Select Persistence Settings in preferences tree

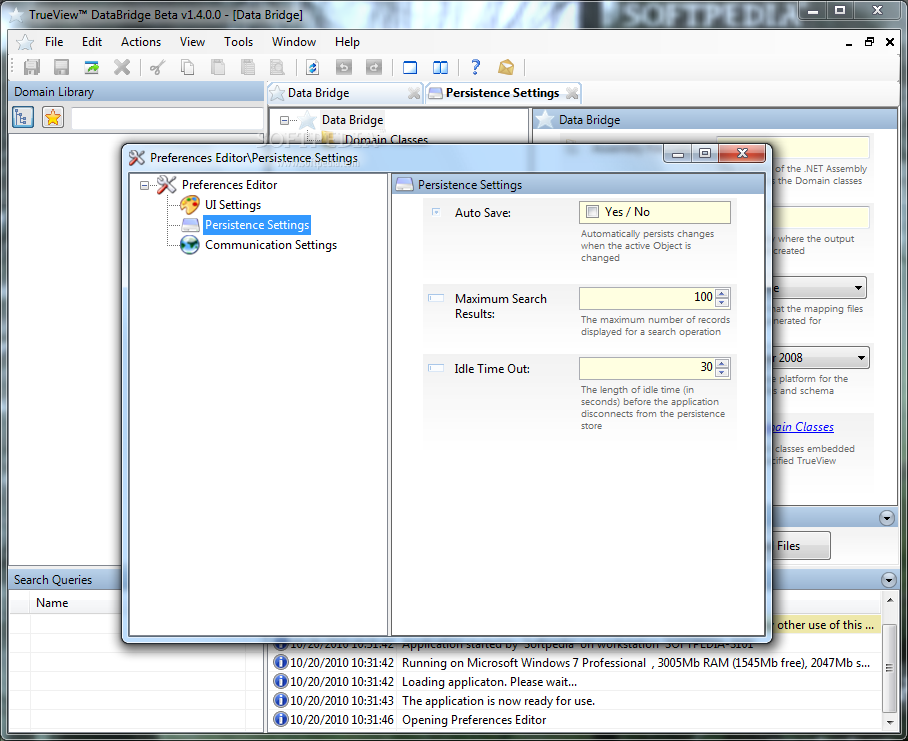(x=257, y=225)
